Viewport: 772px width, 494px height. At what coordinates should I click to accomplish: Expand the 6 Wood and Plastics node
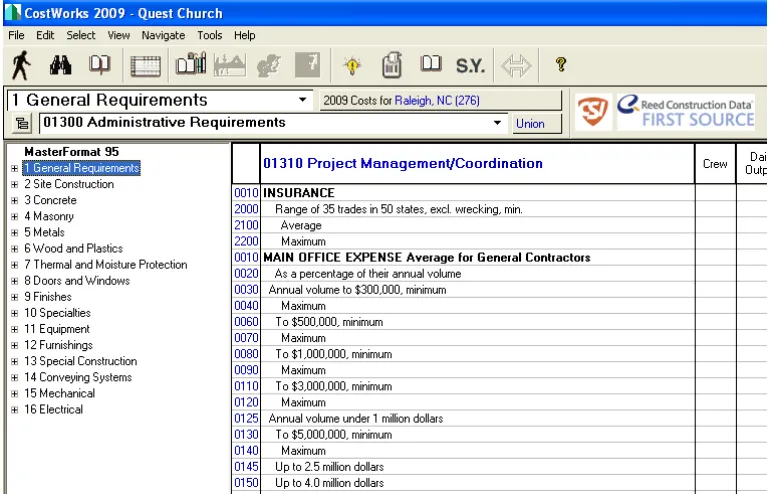click(15, 249)
